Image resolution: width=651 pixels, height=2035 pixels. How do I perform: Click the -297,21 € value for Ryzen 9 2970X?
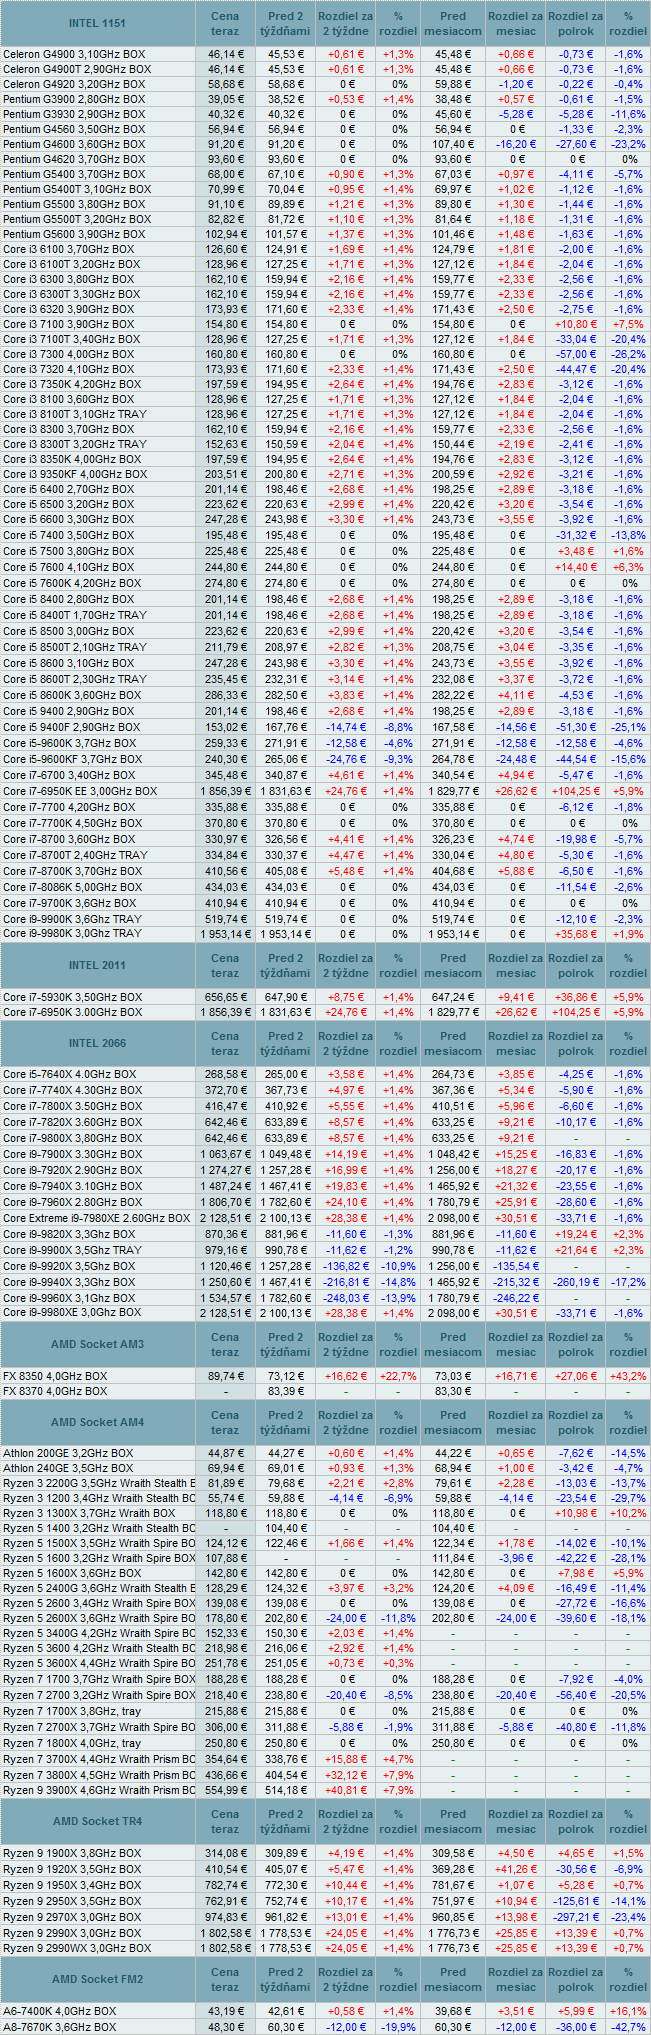pyautogui.click(x=576, y=1917)
